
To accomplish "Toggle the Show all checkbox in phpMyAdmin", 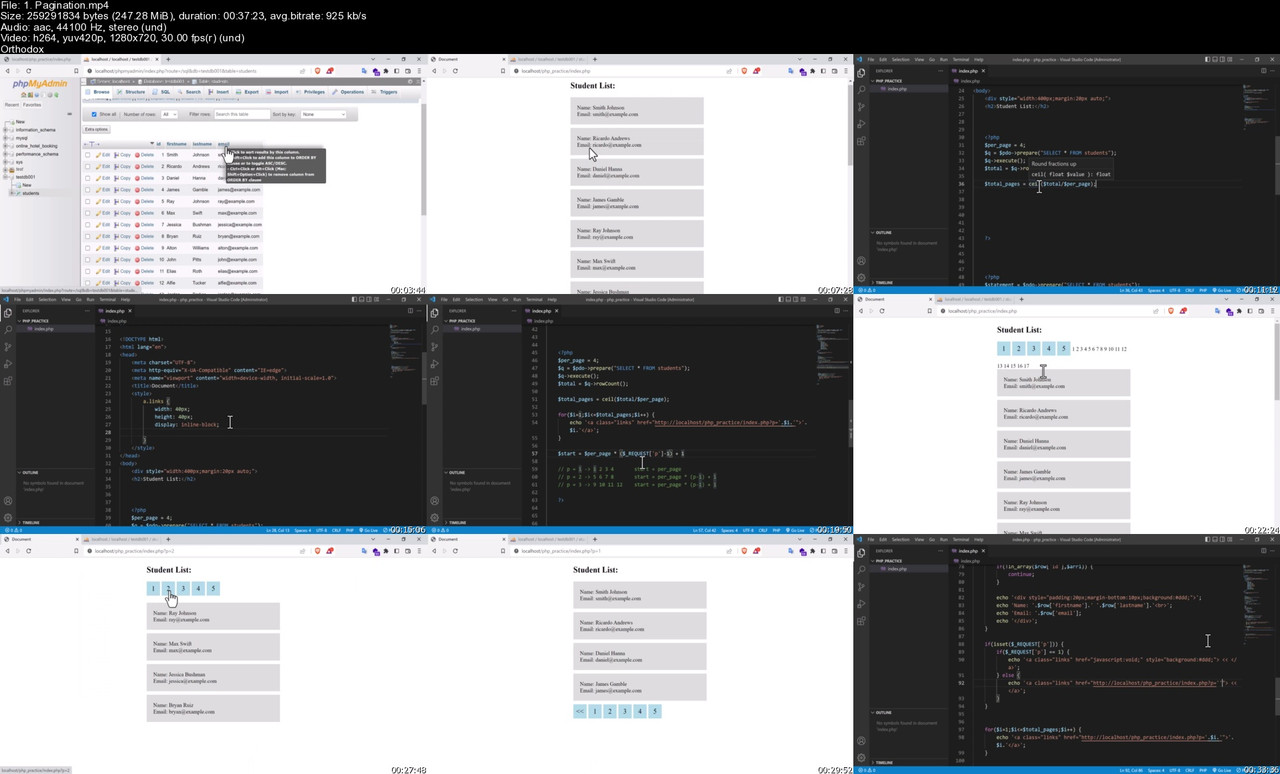I will (x=94, y=114).
